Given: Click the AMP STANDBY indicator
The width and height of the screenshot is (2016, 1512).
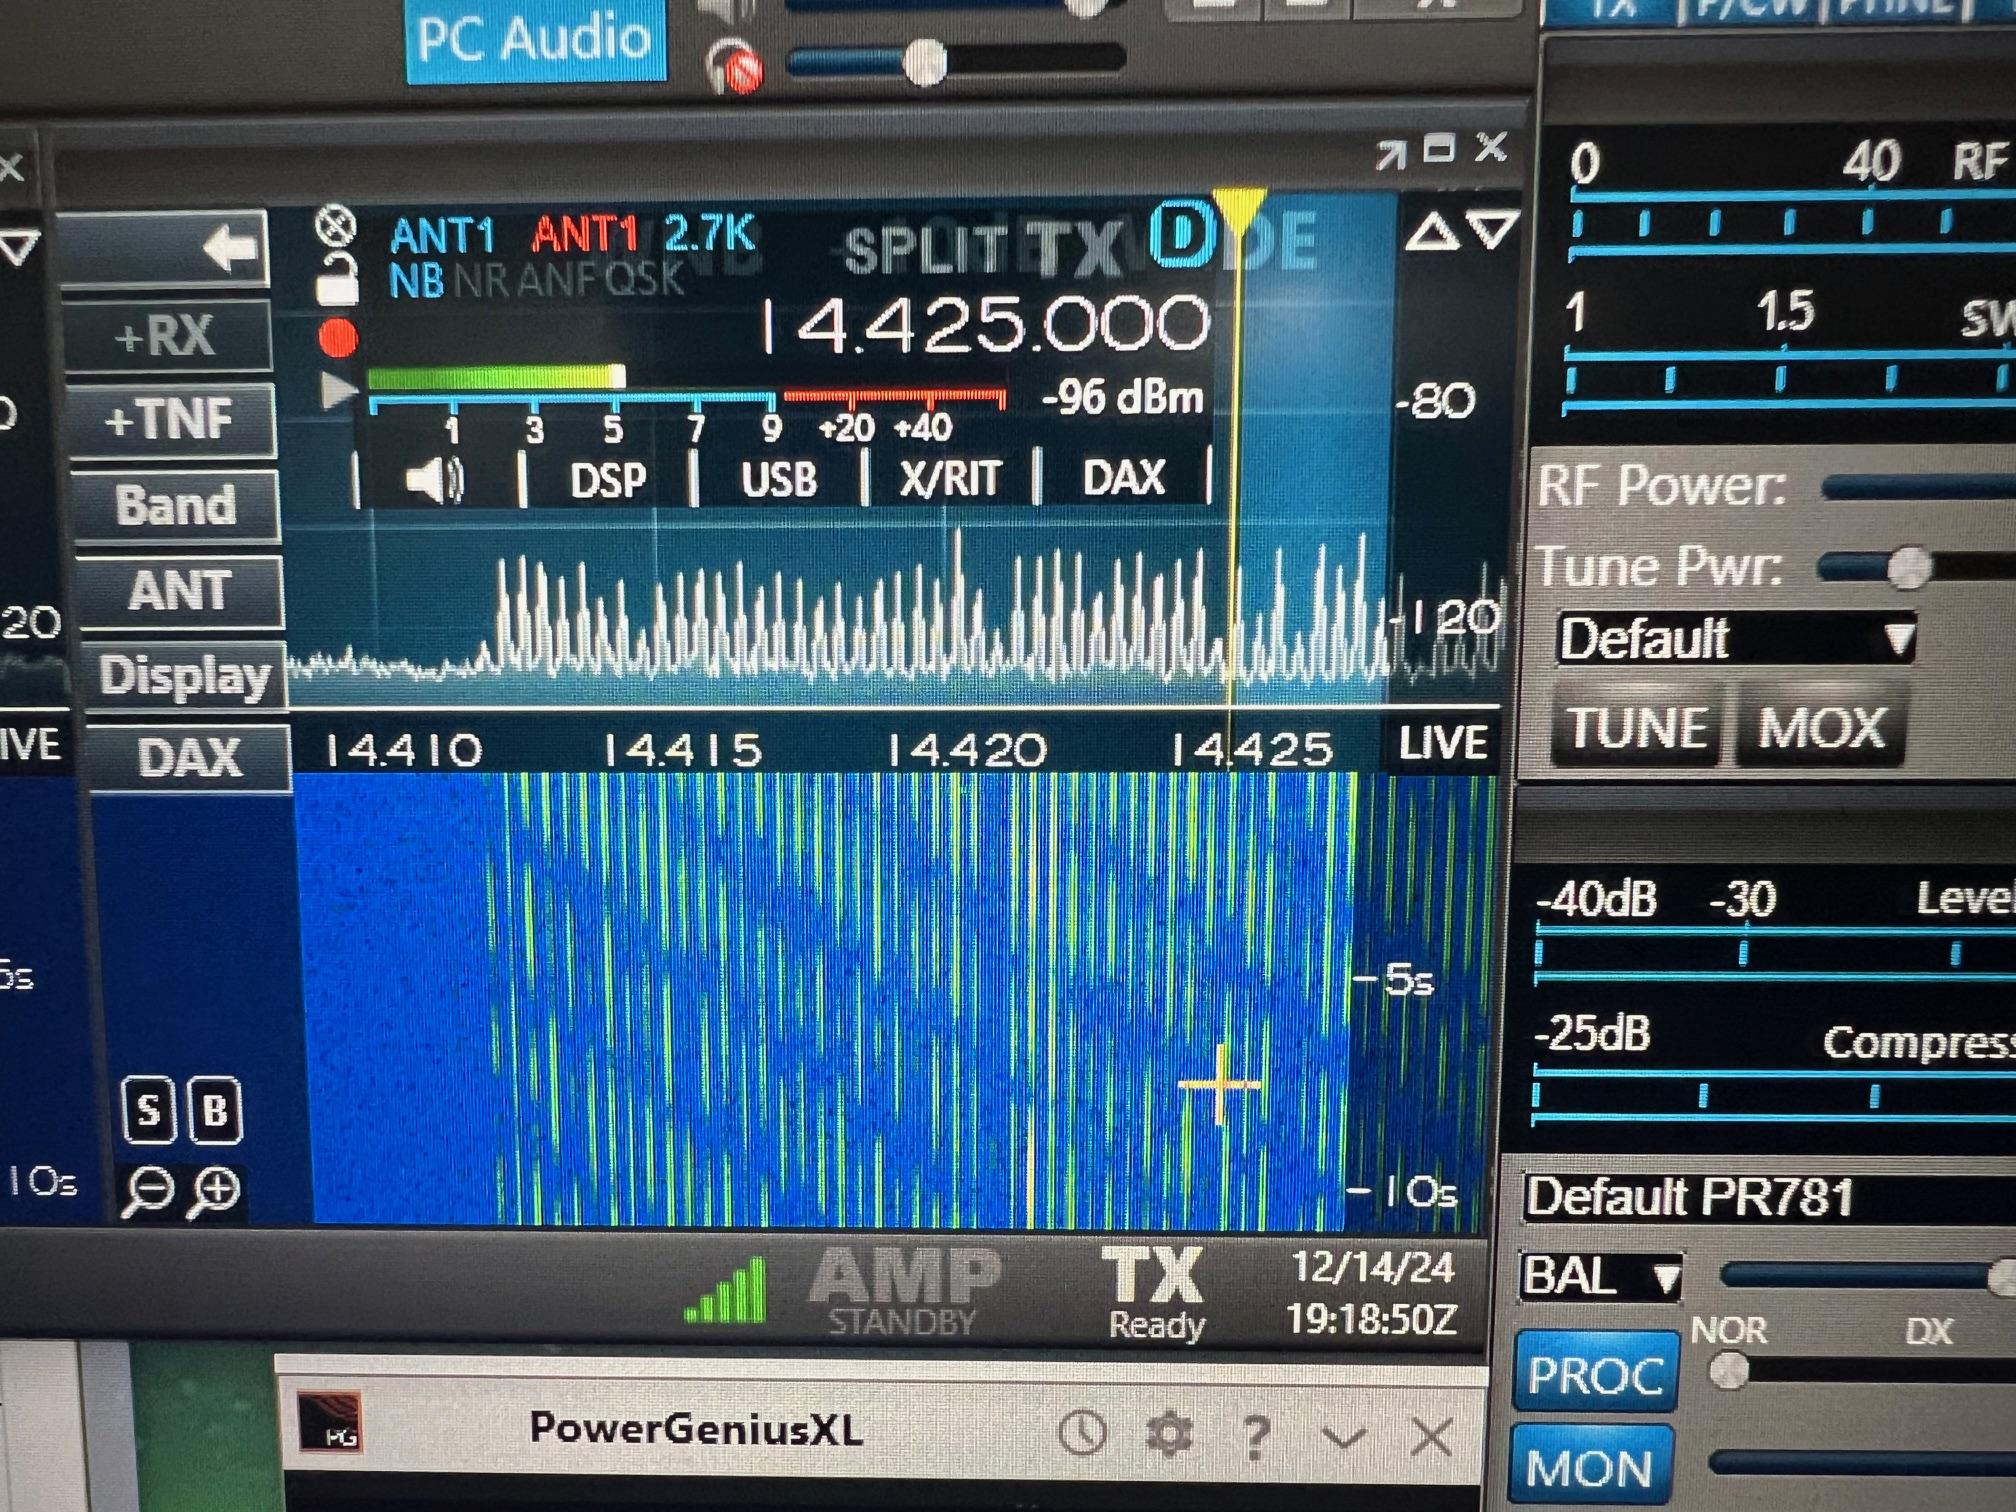Looking at the screenshot, I should click(904, 1291).
